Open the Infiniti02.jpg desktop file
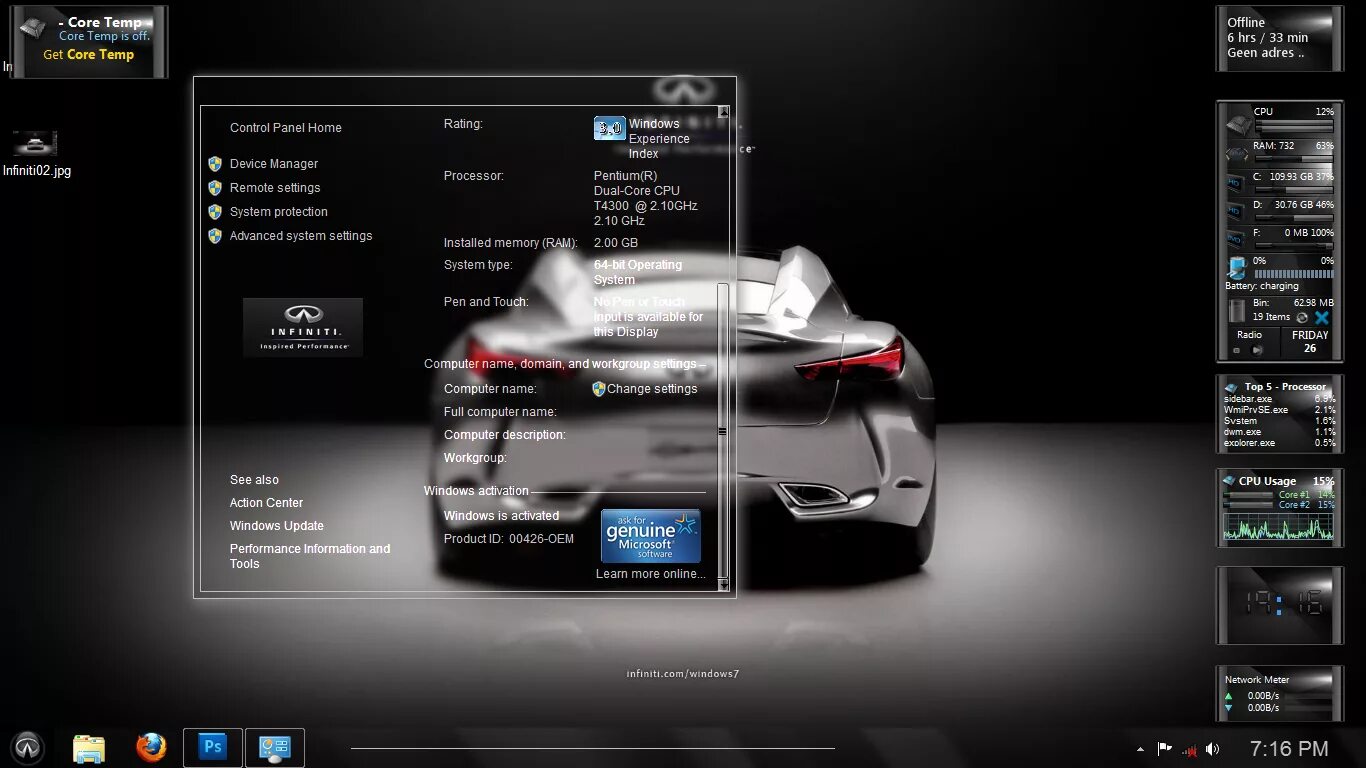The width and height of the screenshot is (1366, 768). pos(36,154)
